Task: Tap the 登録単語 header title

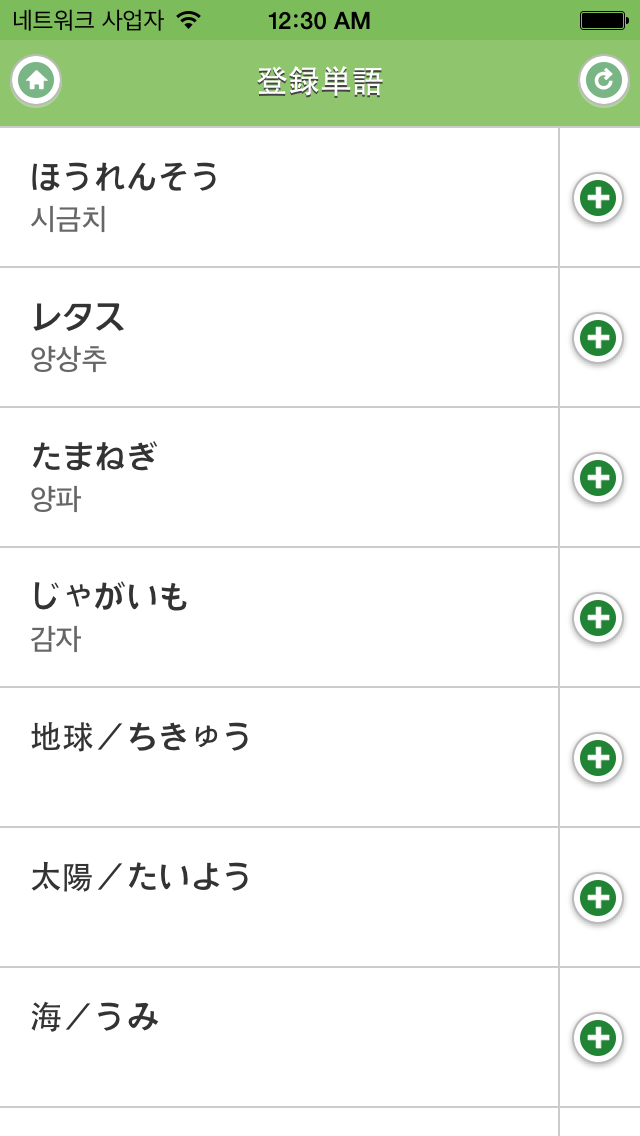Action: [x=320, y=82]
